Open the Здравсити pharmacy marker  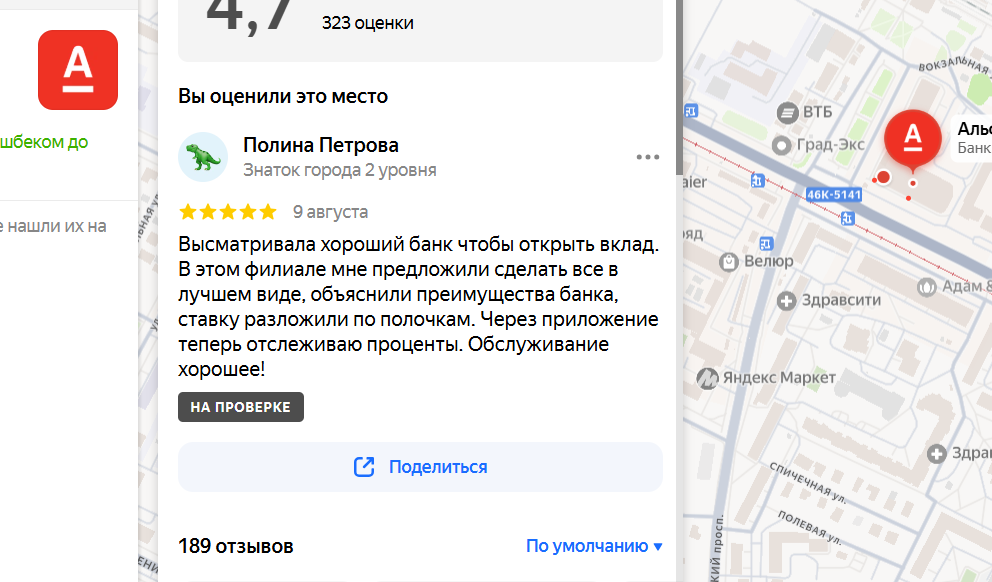[786, 300]
